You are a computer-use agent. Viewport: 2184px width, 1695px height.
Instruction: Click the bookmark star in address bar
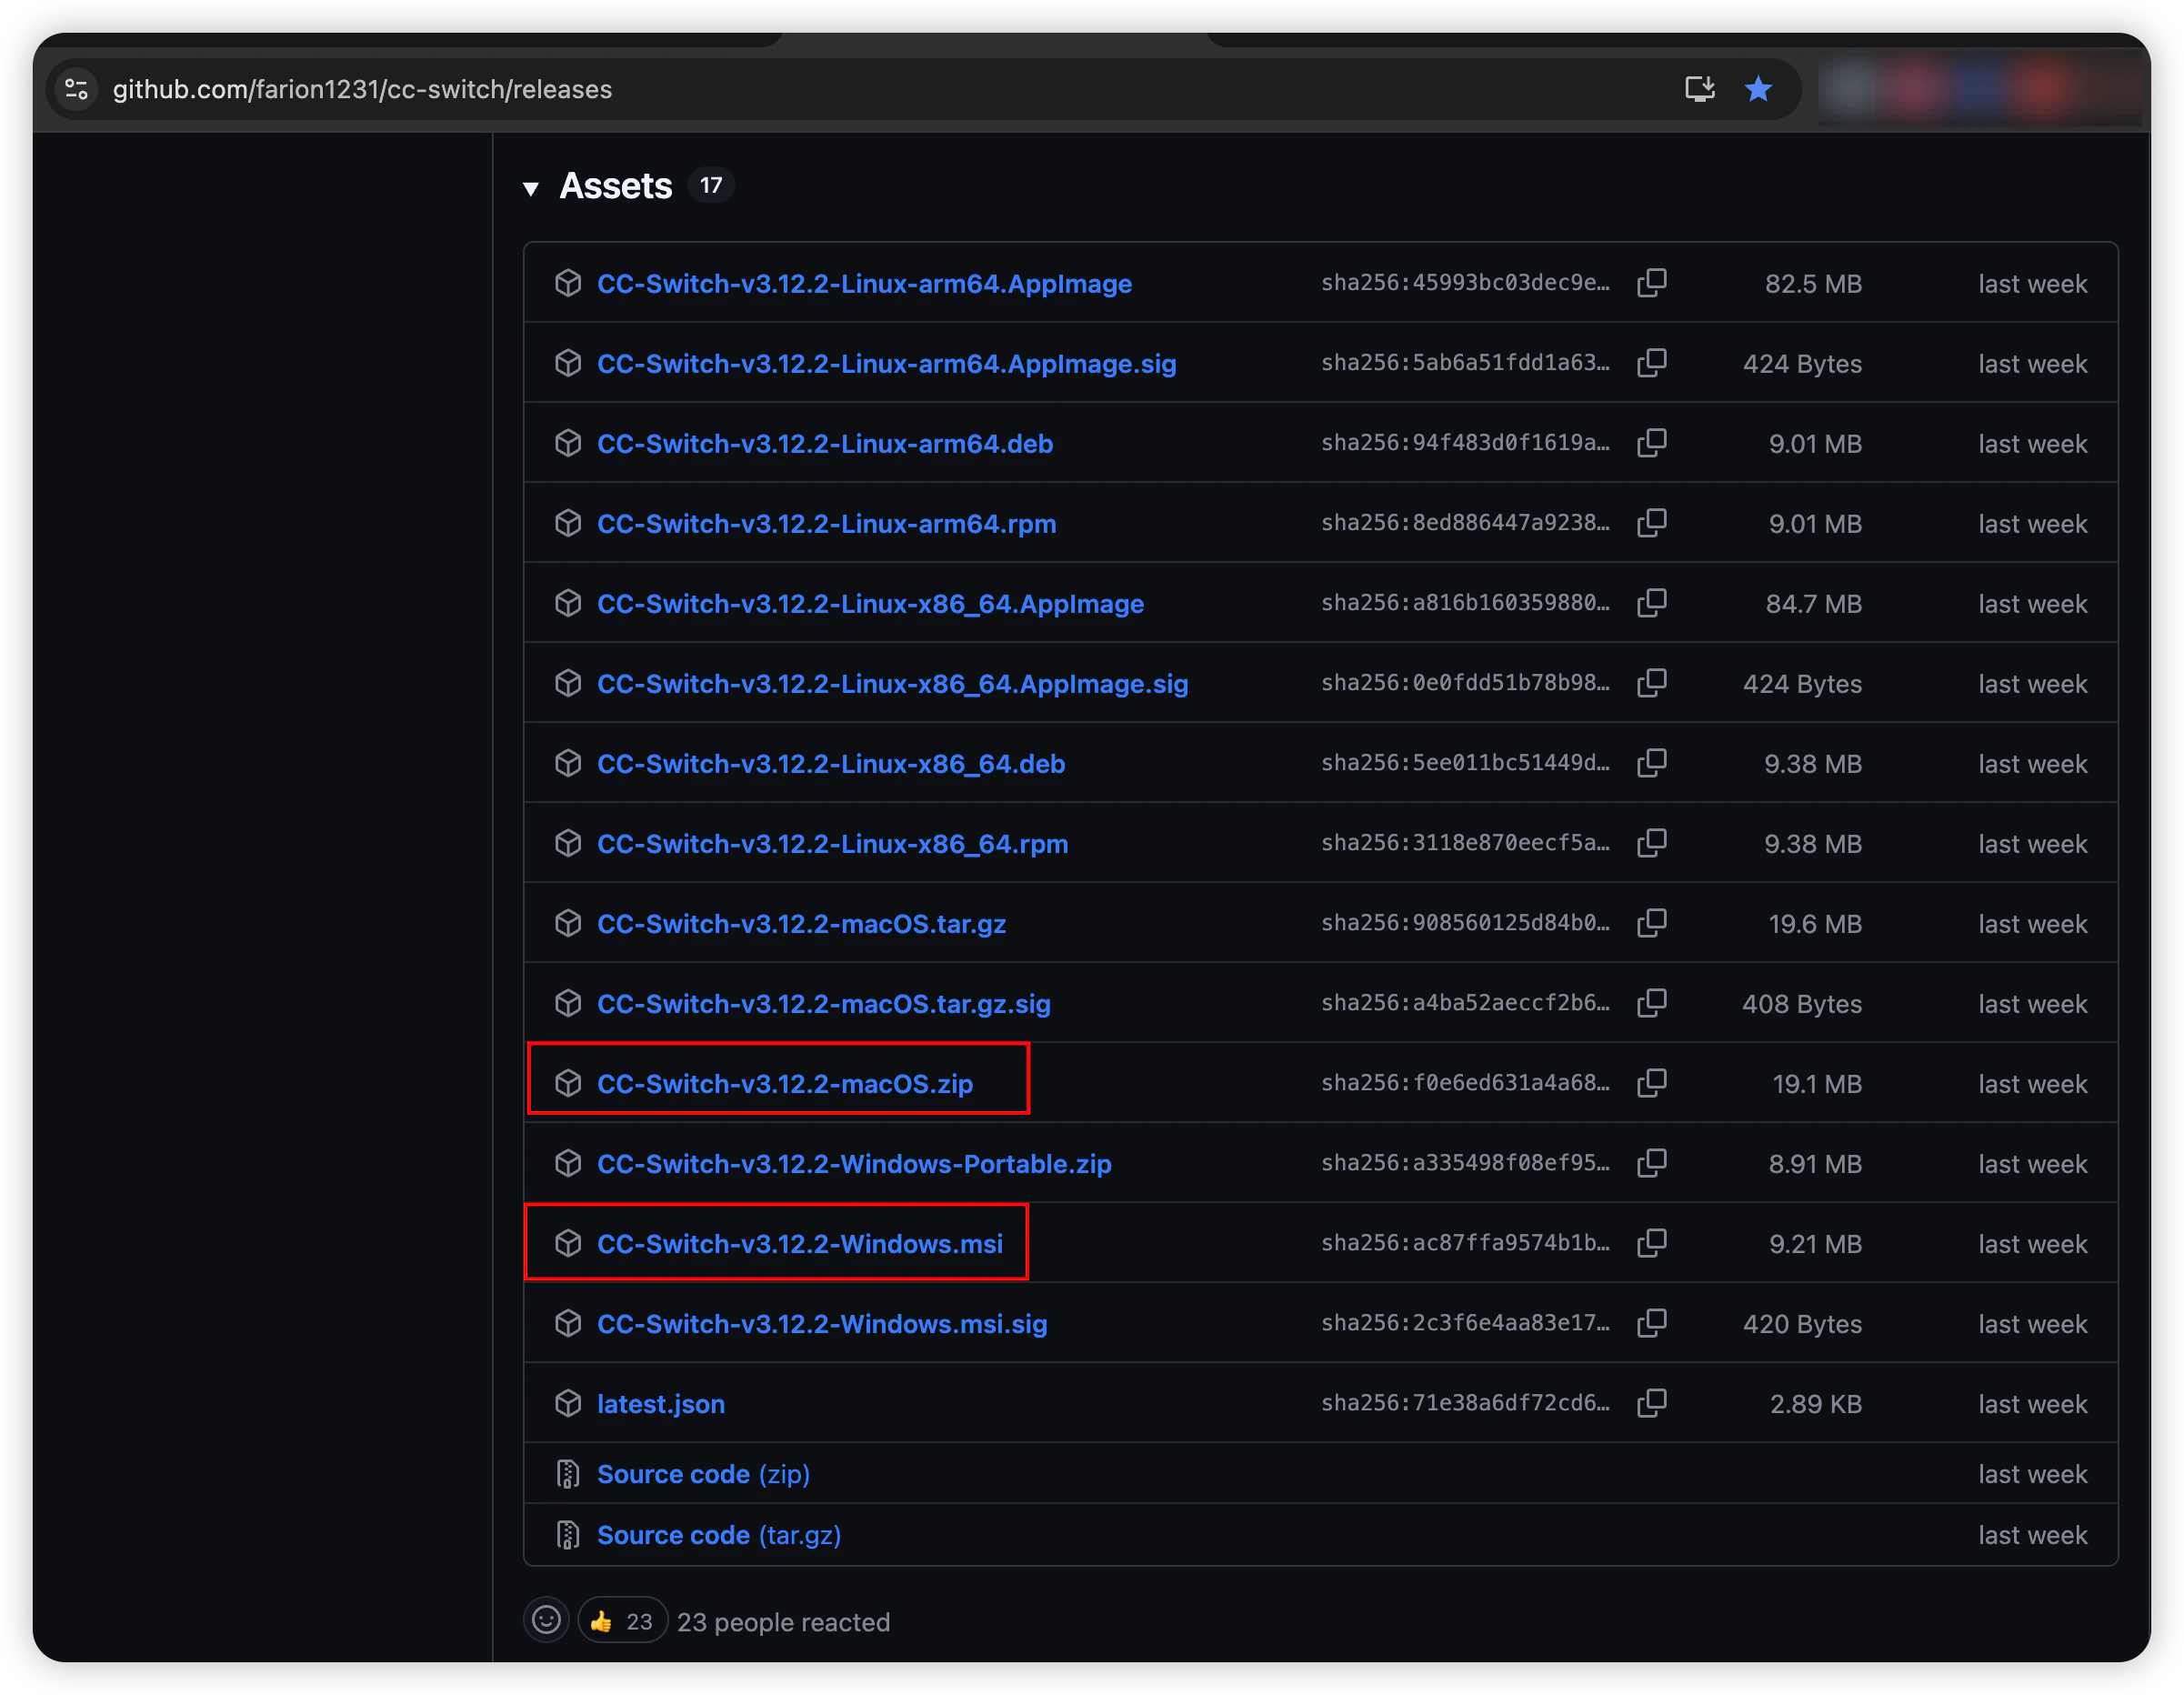coord(1758,89)
